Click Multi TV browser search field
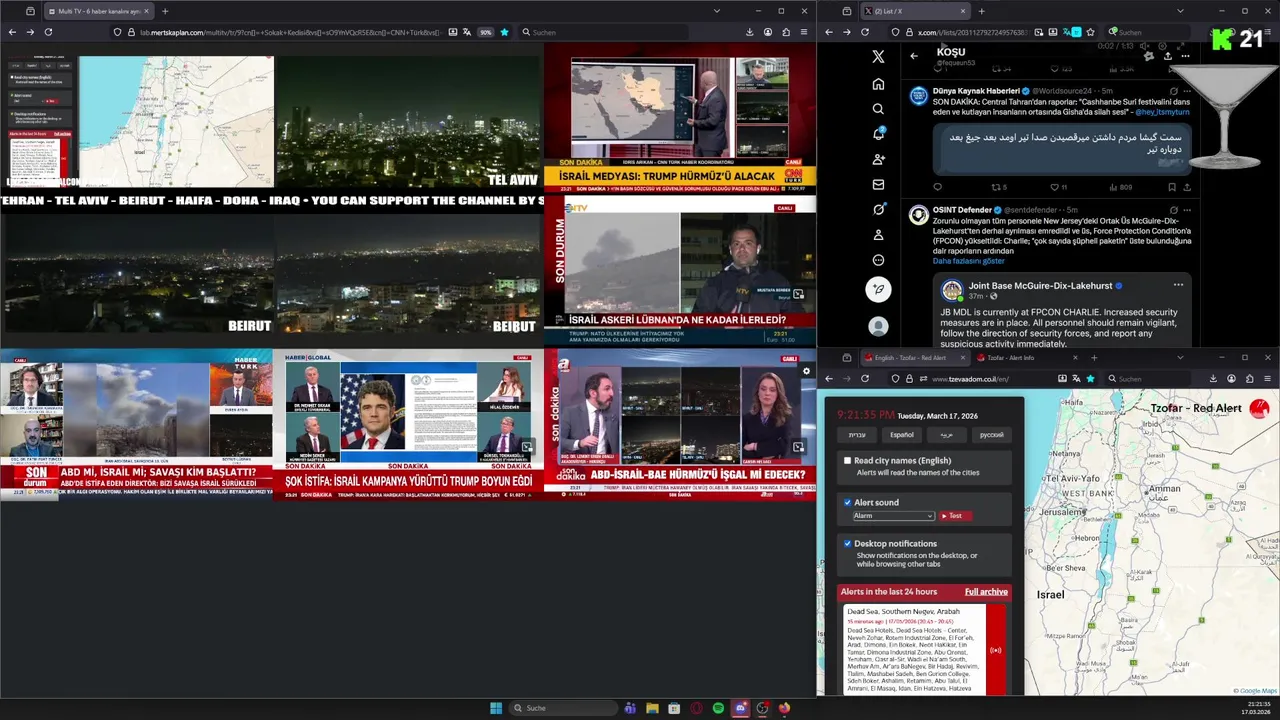 click(603, 32)
